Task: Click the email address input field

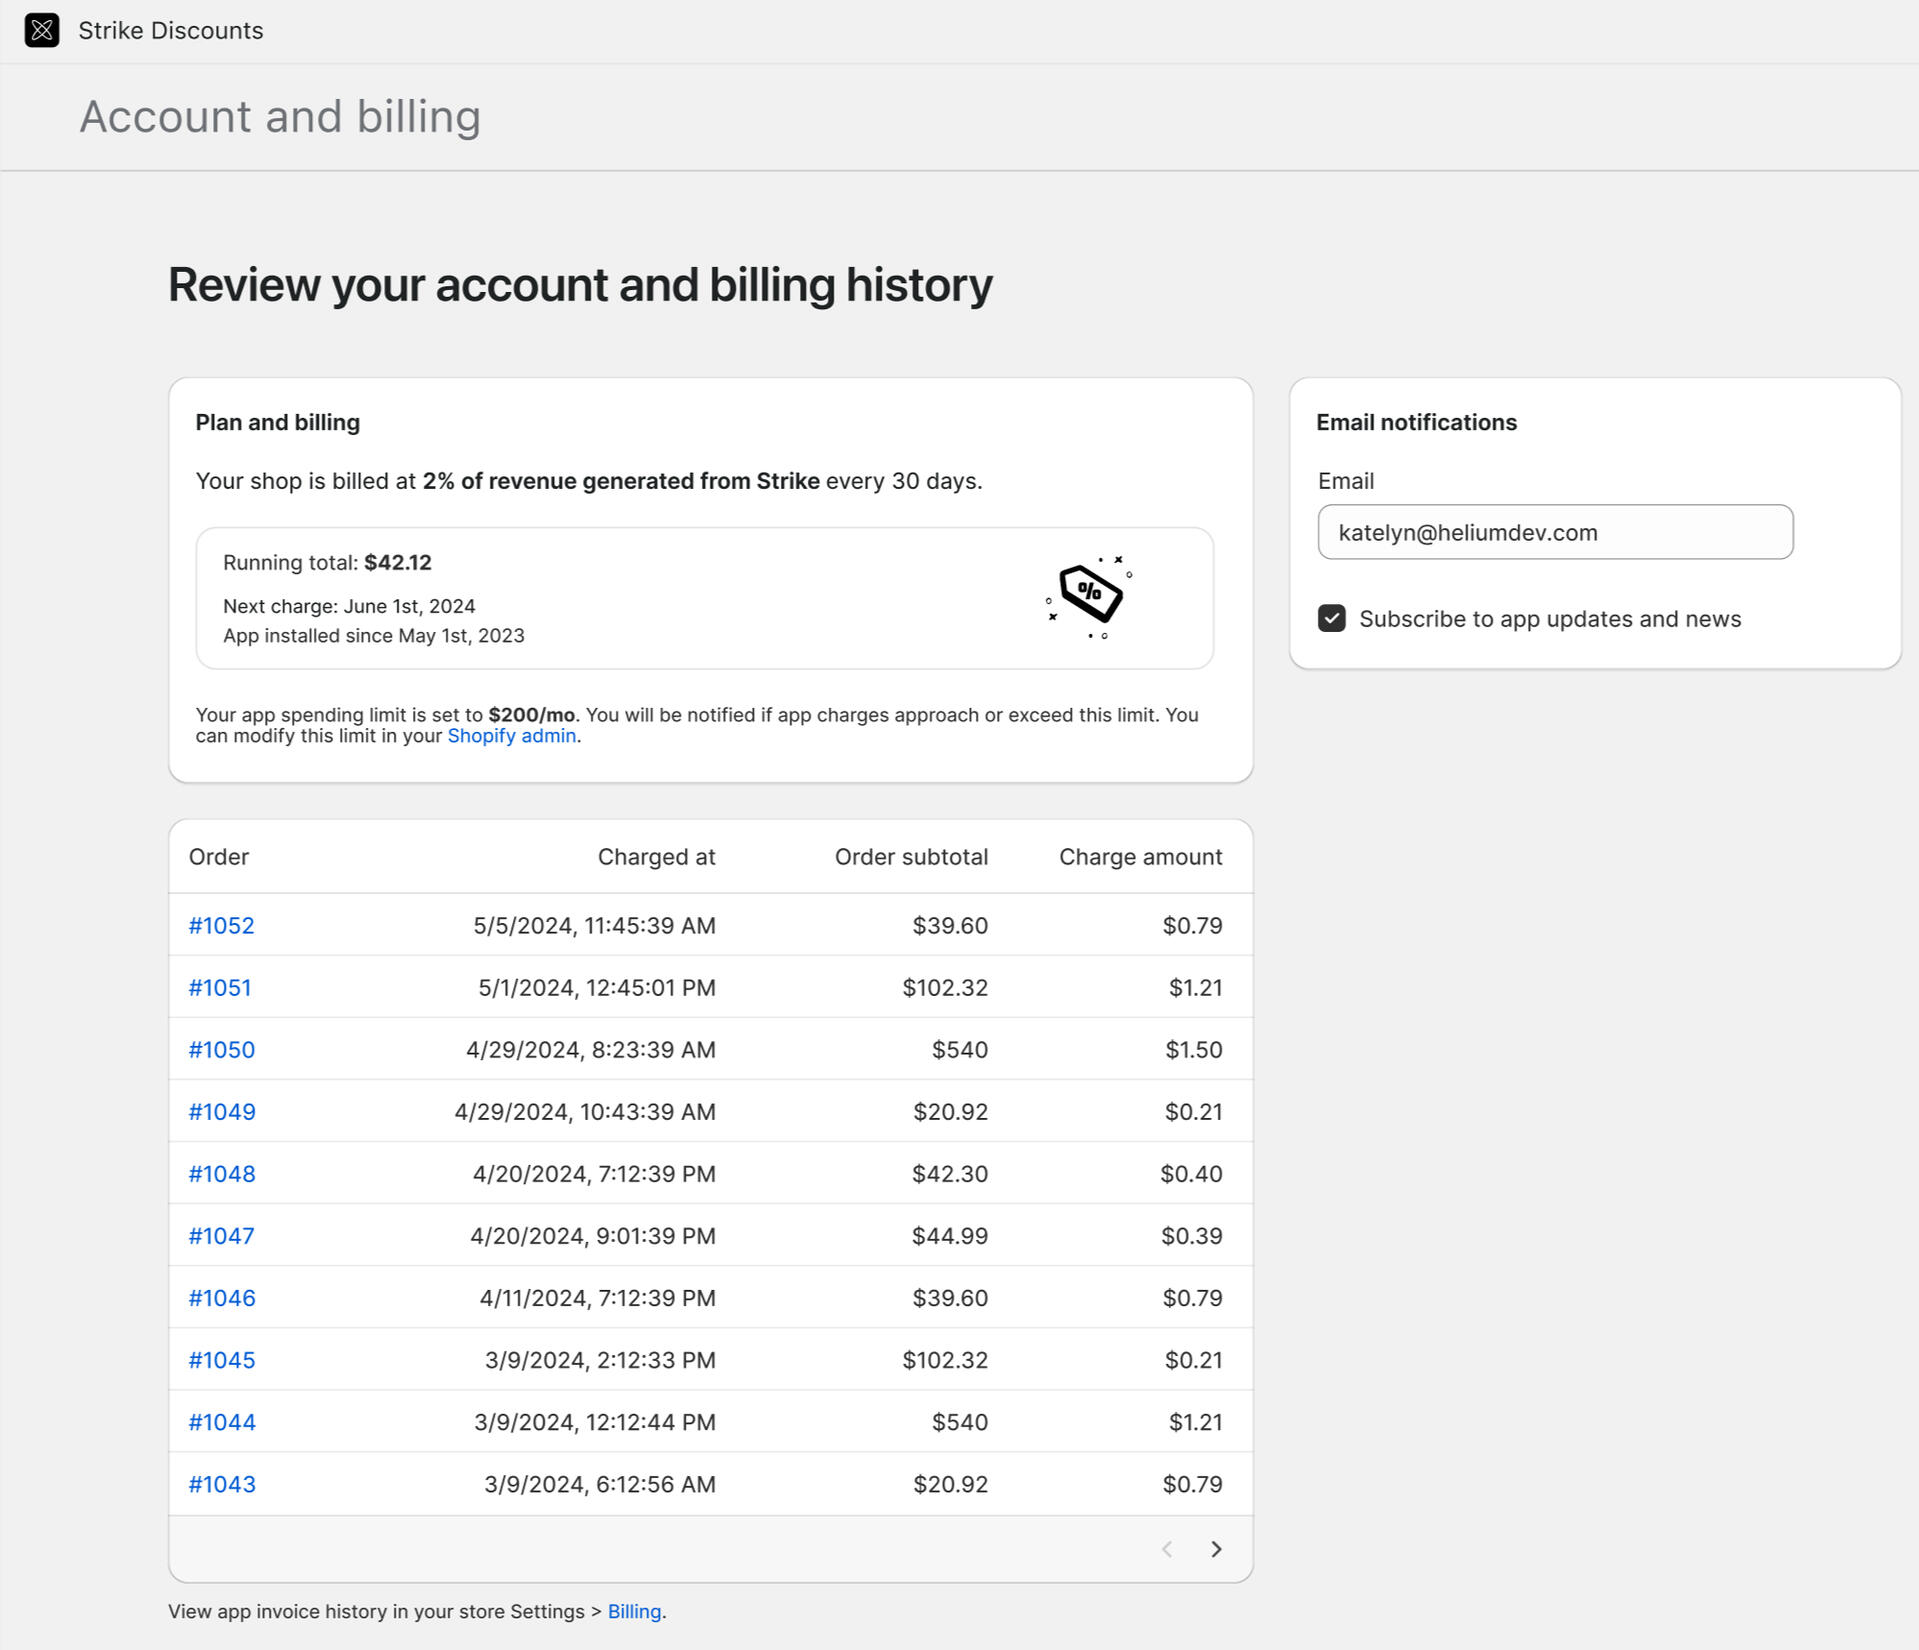Action: click(1554, 532)
